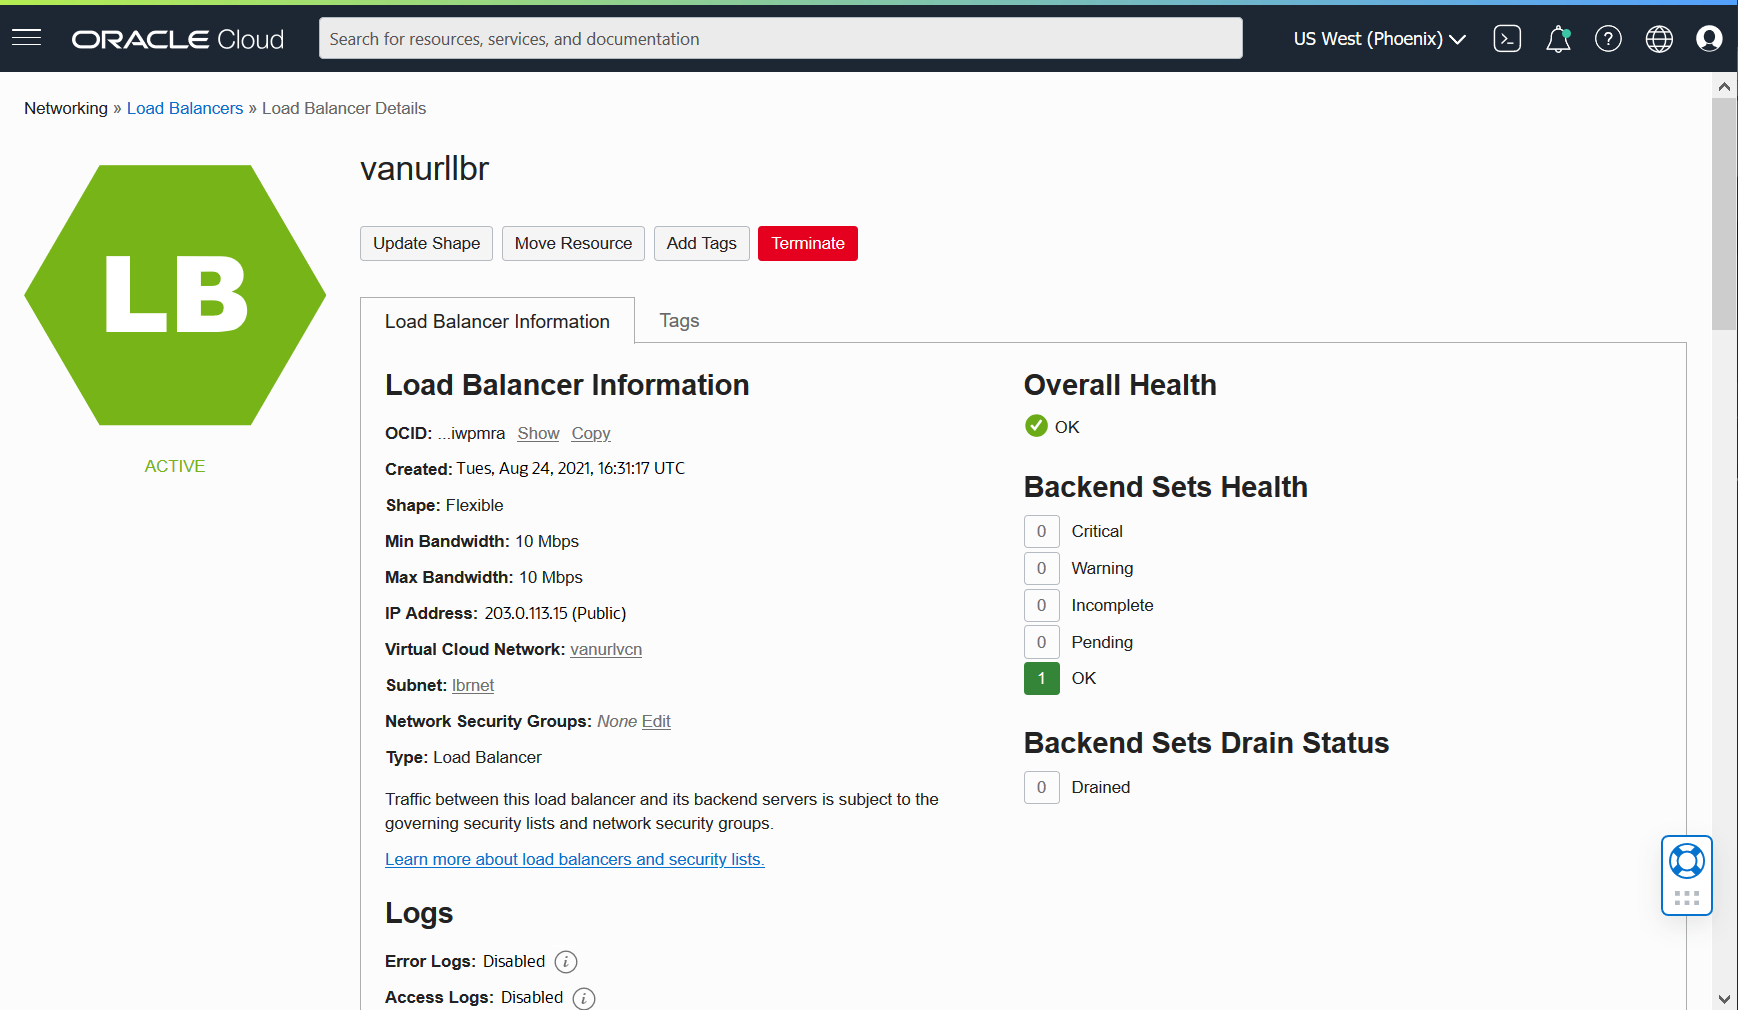View notifications via the bell icon
The width and height of the screenshot is (1738, 1010).
click(x=1557, y=38)
